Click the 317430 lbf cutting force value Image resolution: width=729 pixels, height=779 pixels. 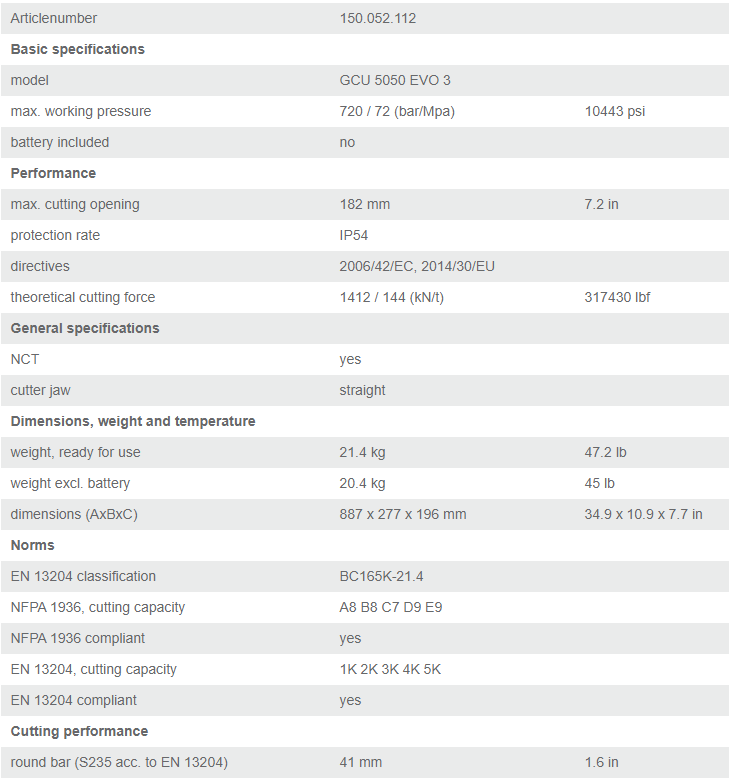617,297
